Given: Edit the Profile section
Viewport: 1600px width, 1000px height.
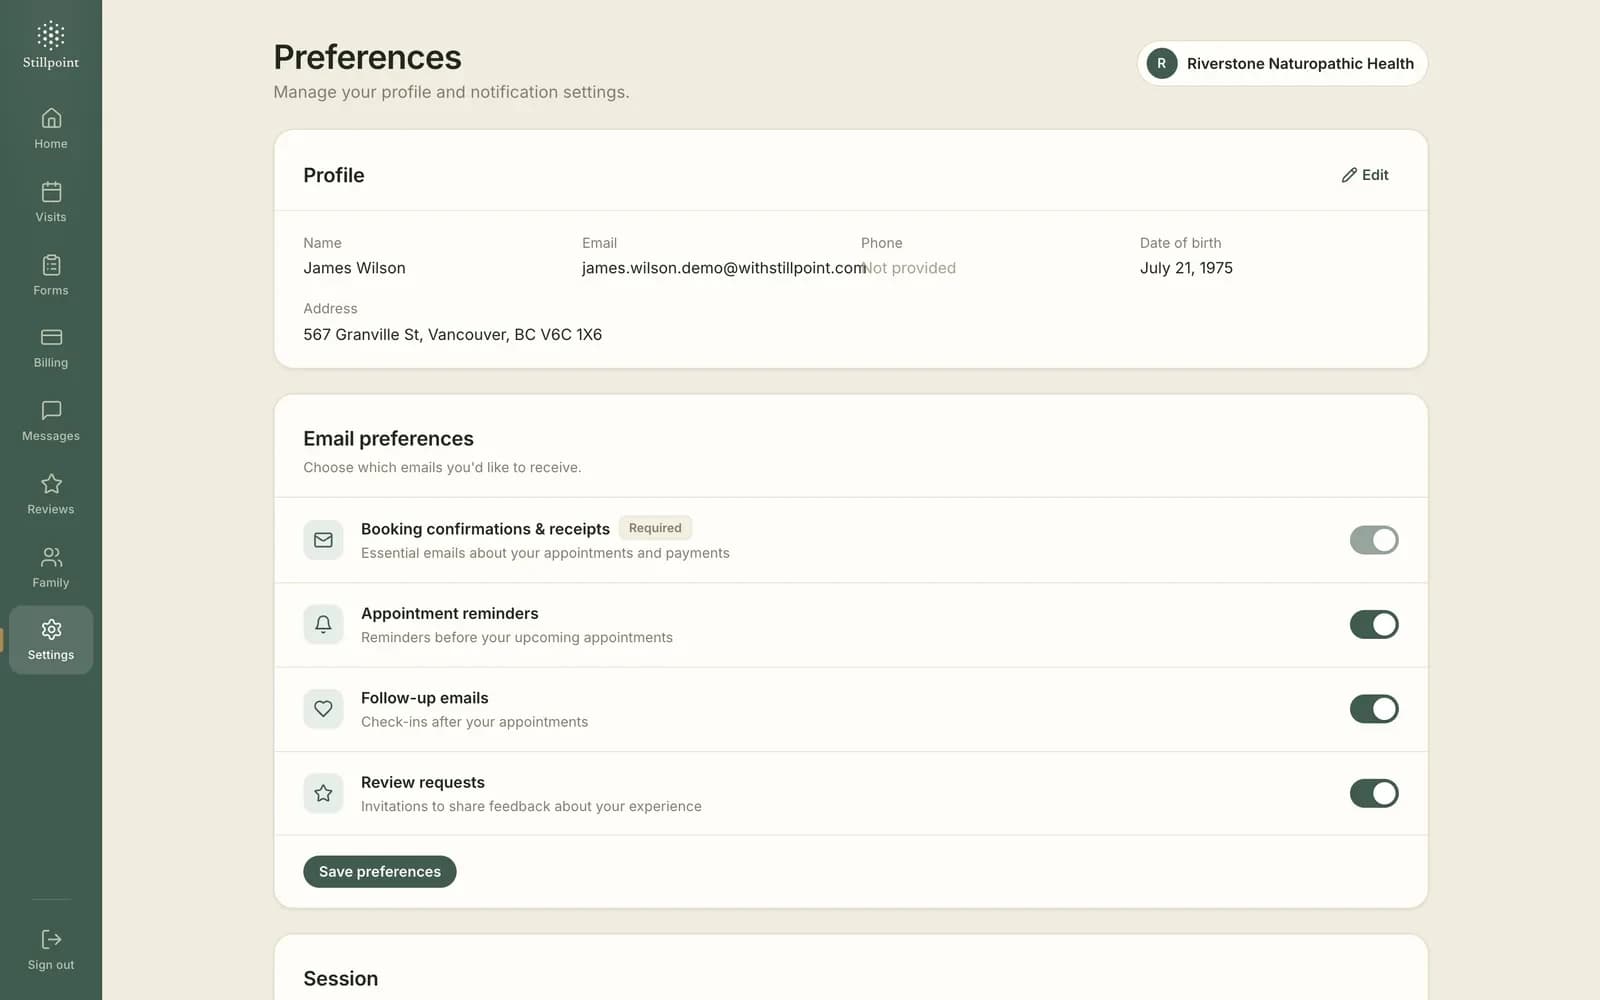Looking at the screenshot, I should click(1365, 175).
